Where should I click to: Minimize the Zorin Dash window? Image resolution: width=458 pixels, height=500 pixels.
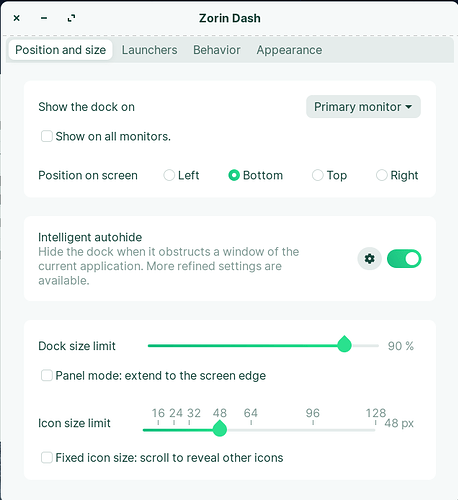tap(44, 18)
